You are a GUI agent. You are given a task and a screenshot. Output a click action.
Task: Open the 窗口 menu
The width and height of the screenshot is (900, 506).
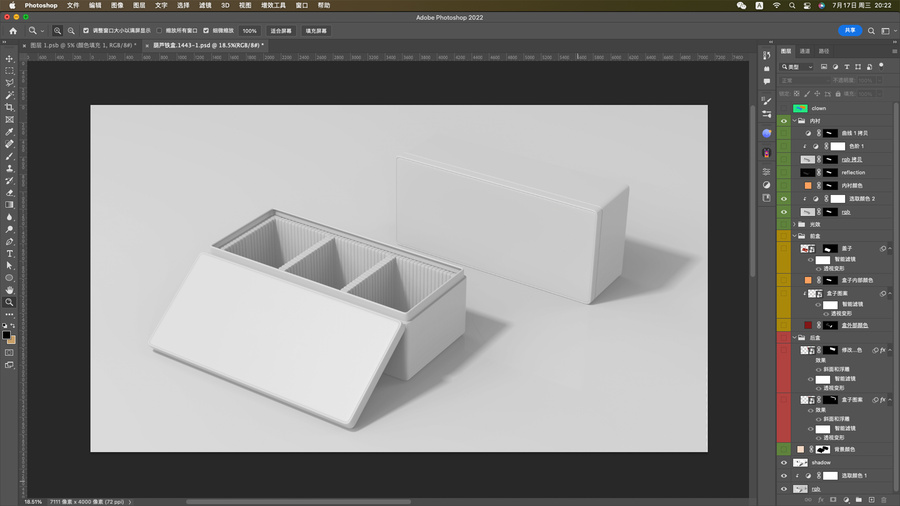pos(301,5)
